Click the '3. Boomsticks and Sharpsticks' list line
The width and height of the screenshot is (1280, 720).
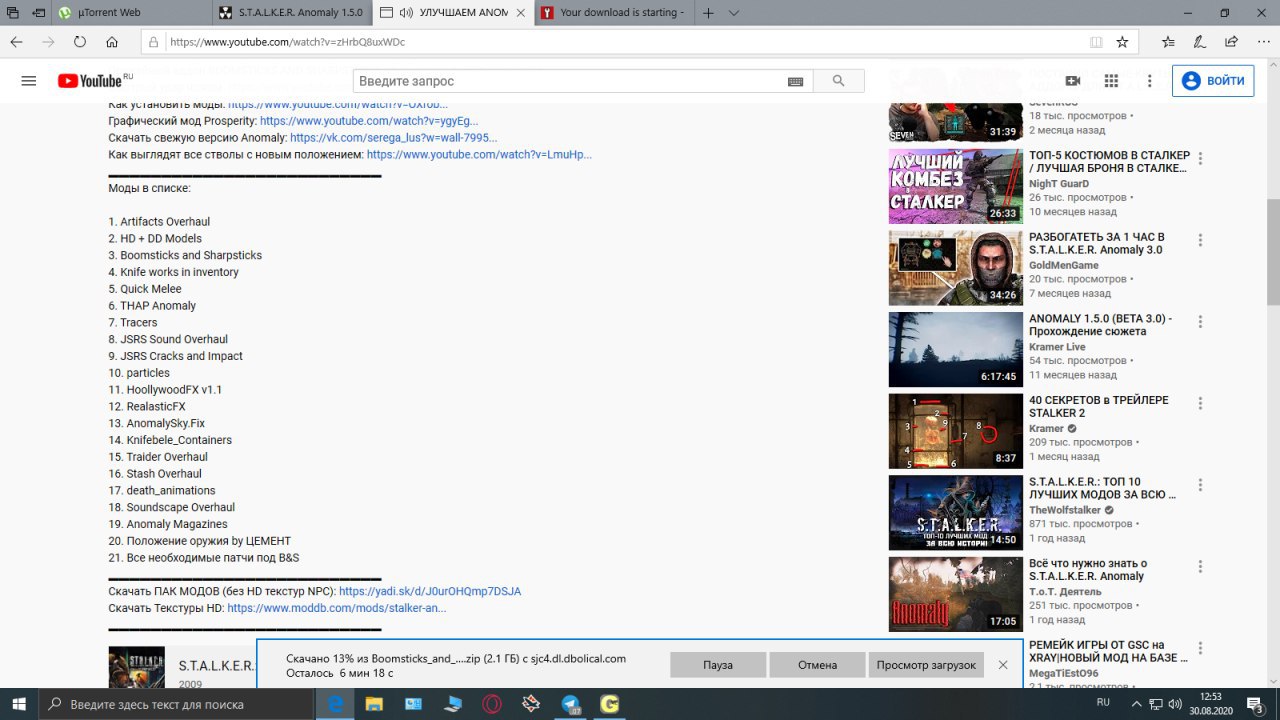point(185,255)
